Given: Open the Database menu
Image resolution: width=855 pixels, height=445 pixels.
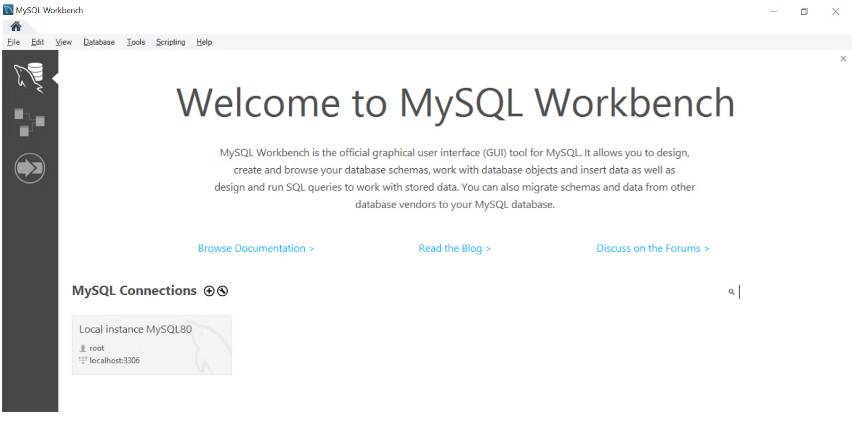Looking at the screenshot, I should (99, 42).
